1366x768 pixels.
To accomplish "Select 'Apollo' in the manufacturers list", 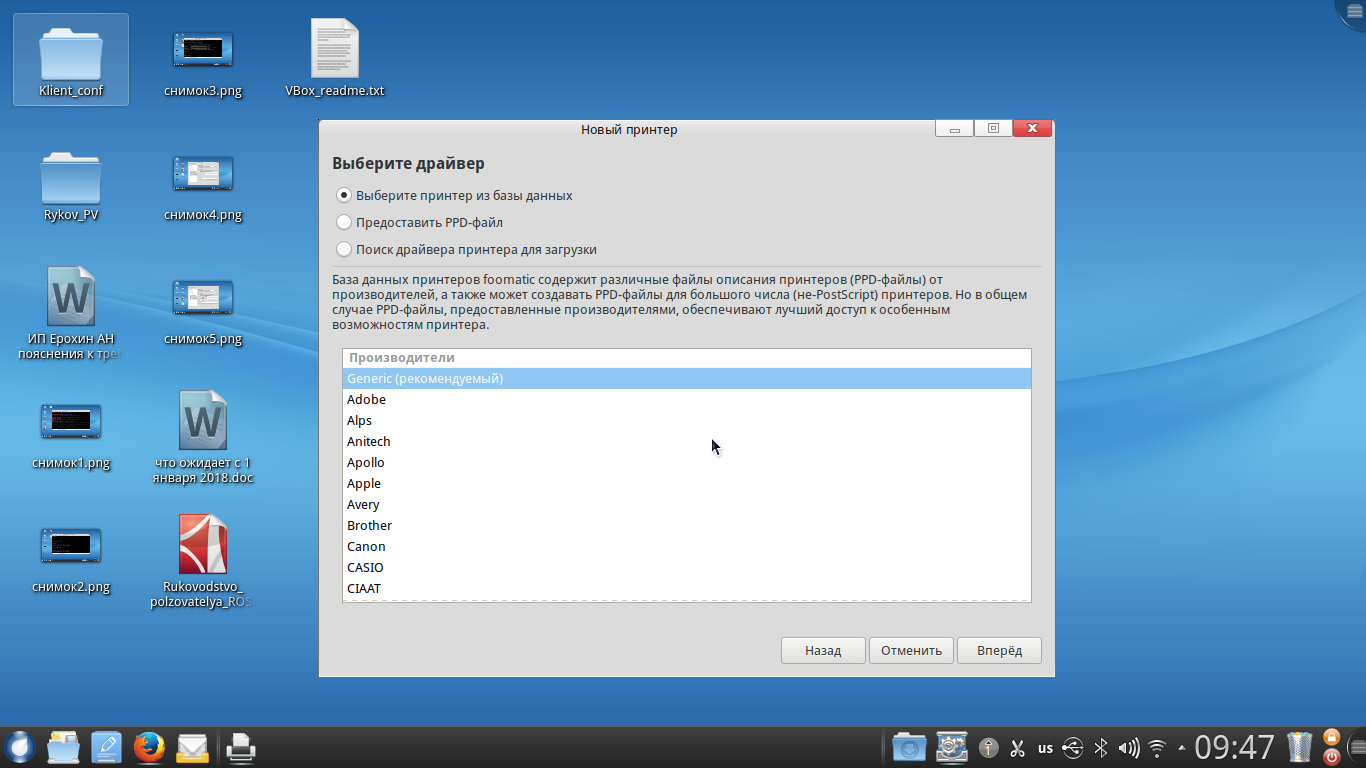I will coord(686,463).
